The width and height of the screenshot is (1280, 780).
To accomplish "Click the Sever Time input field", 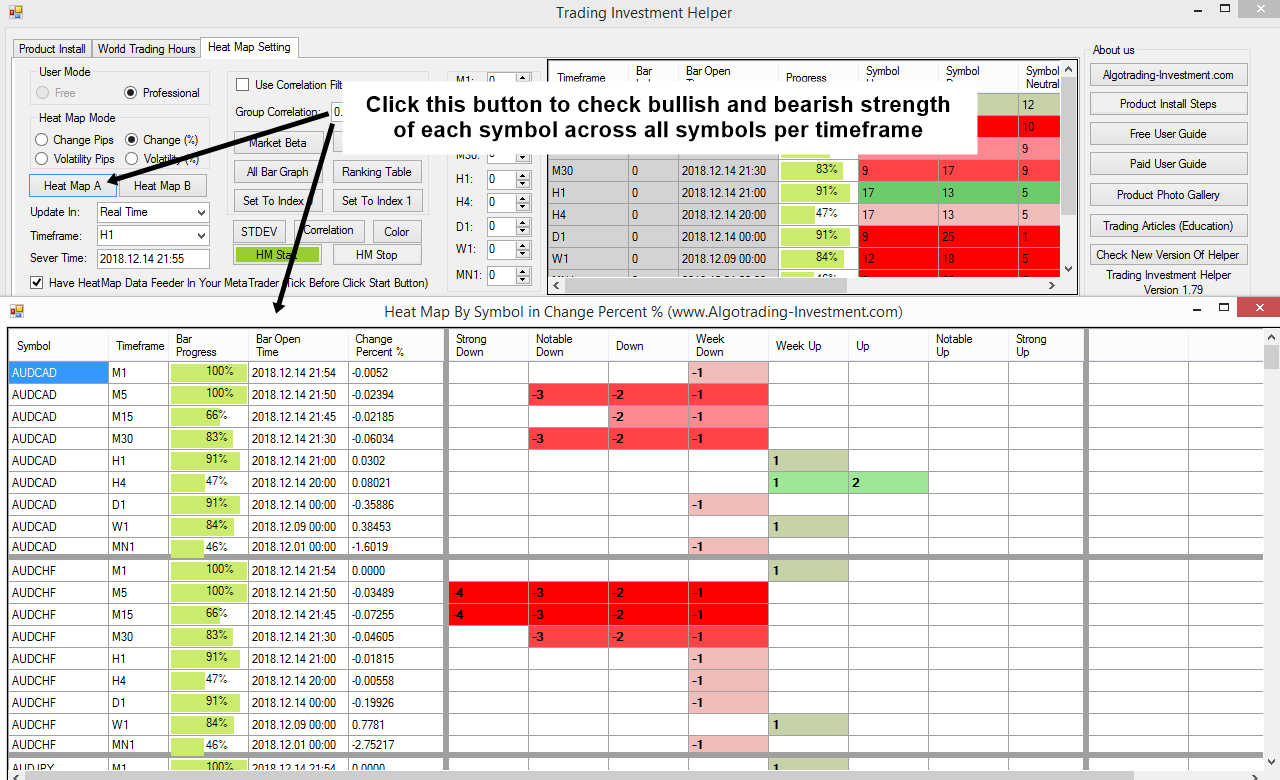I will coord(153,259).
